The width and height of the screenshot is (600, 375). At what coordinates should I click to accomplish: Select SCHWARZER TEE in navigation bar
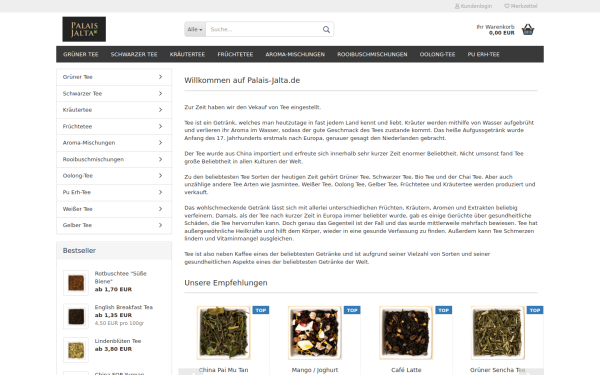tap(134, 54)
